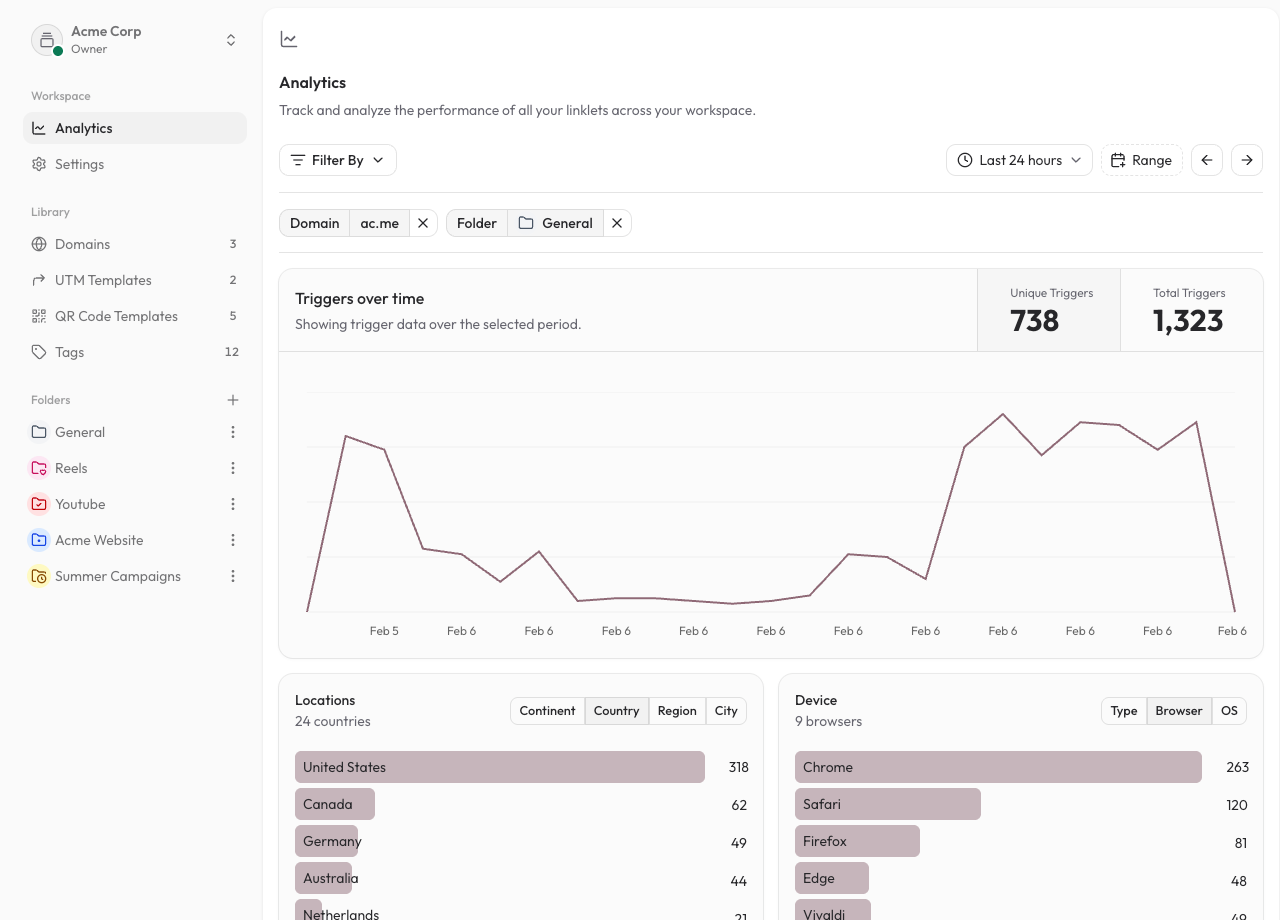Screen dimensions: 1280x920
Task: Toggle the Continent view in Locations
Action: pyautogui.click(x=547, y=711)
